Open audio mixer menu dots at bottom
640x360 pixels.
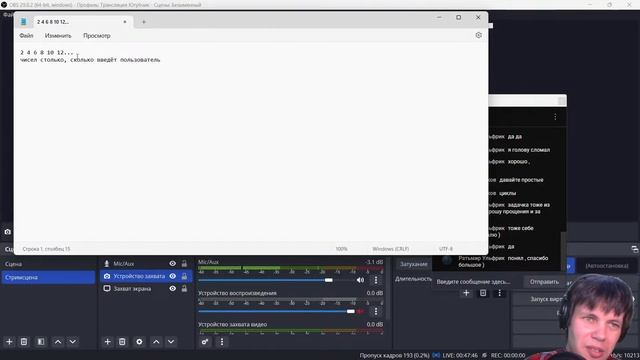tap(222, 342)
